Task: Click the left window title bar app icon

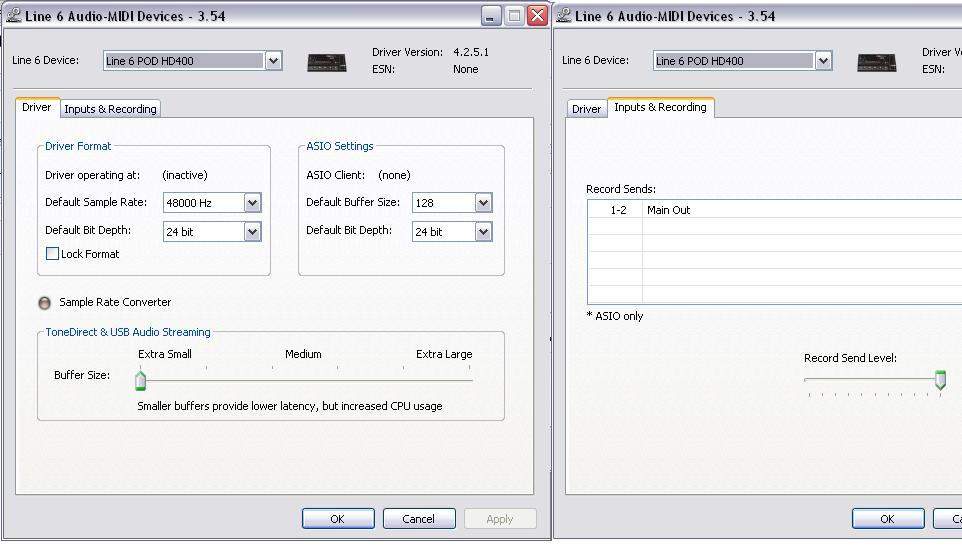Action: 13,15
